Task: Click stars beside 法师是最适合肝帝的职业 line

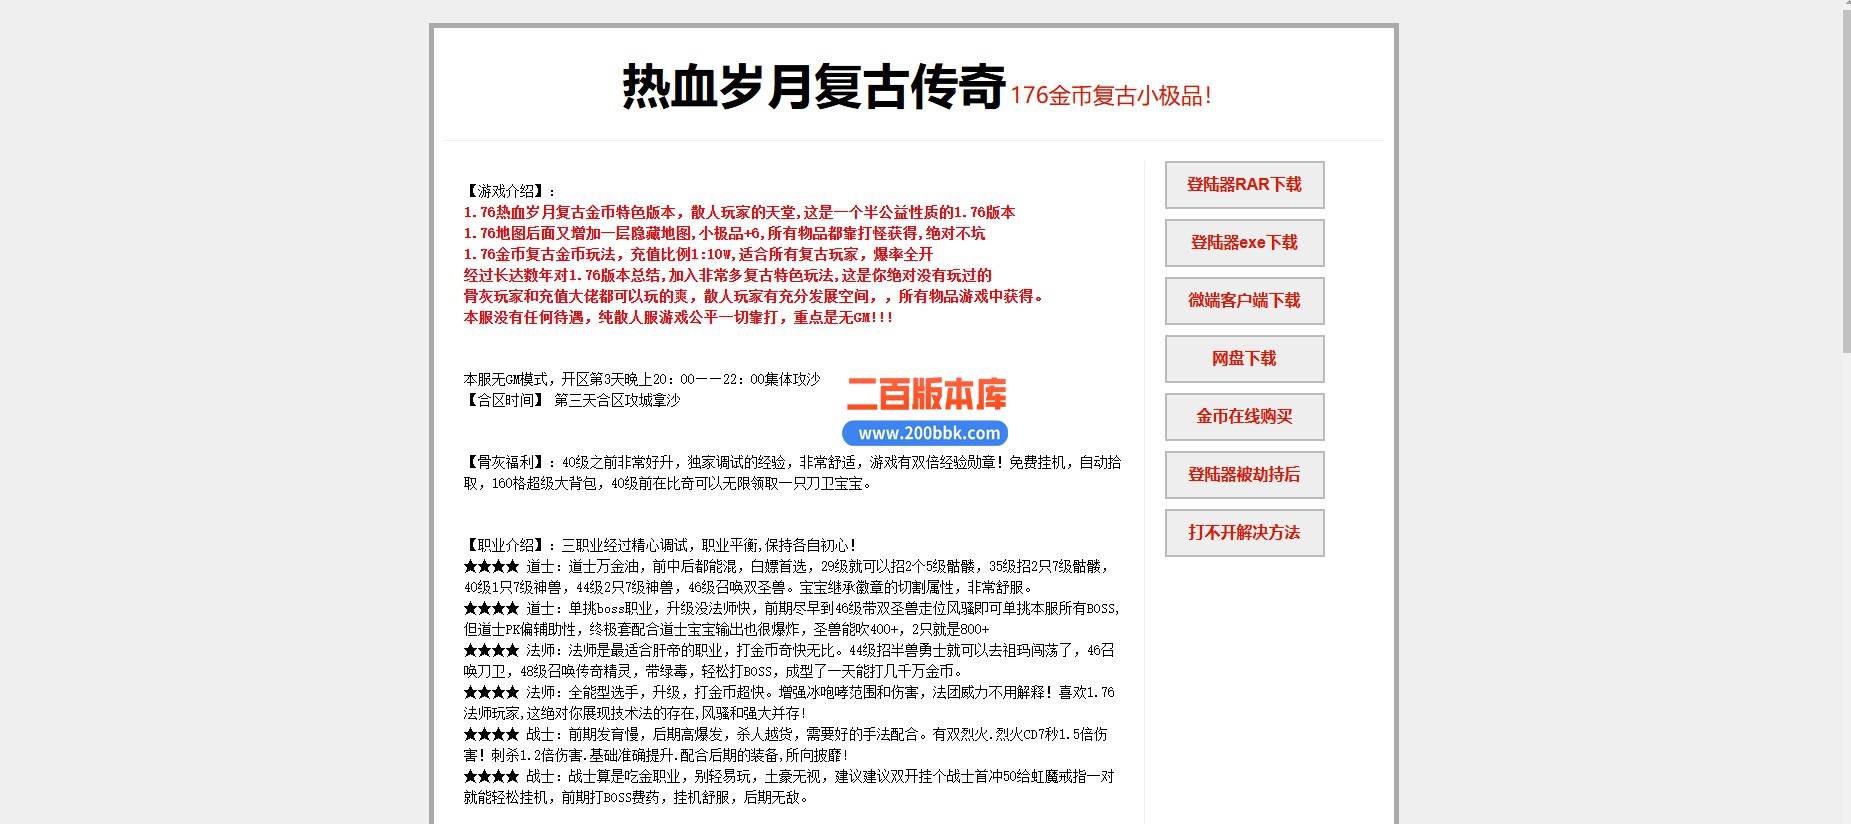Action: point(491,650)
